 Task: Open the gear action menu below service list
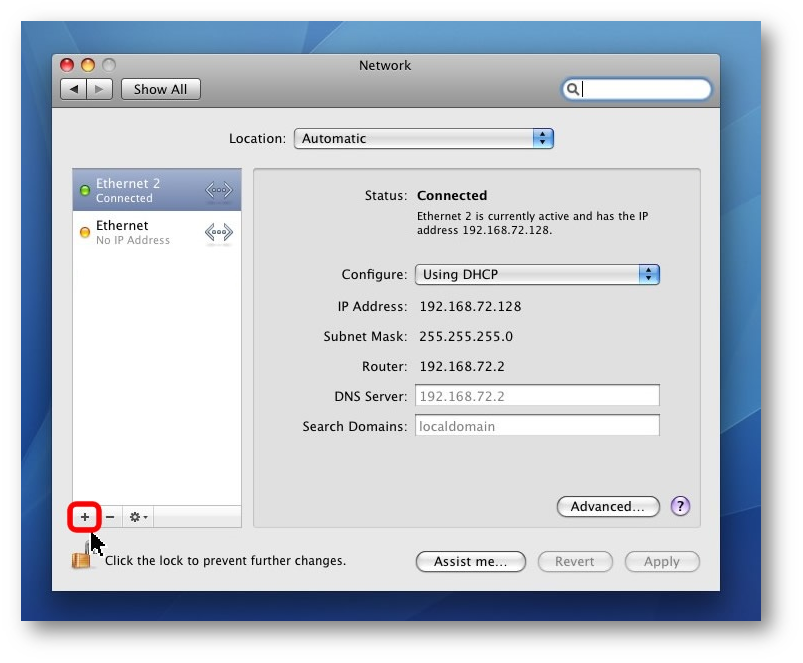click(139, 517)
